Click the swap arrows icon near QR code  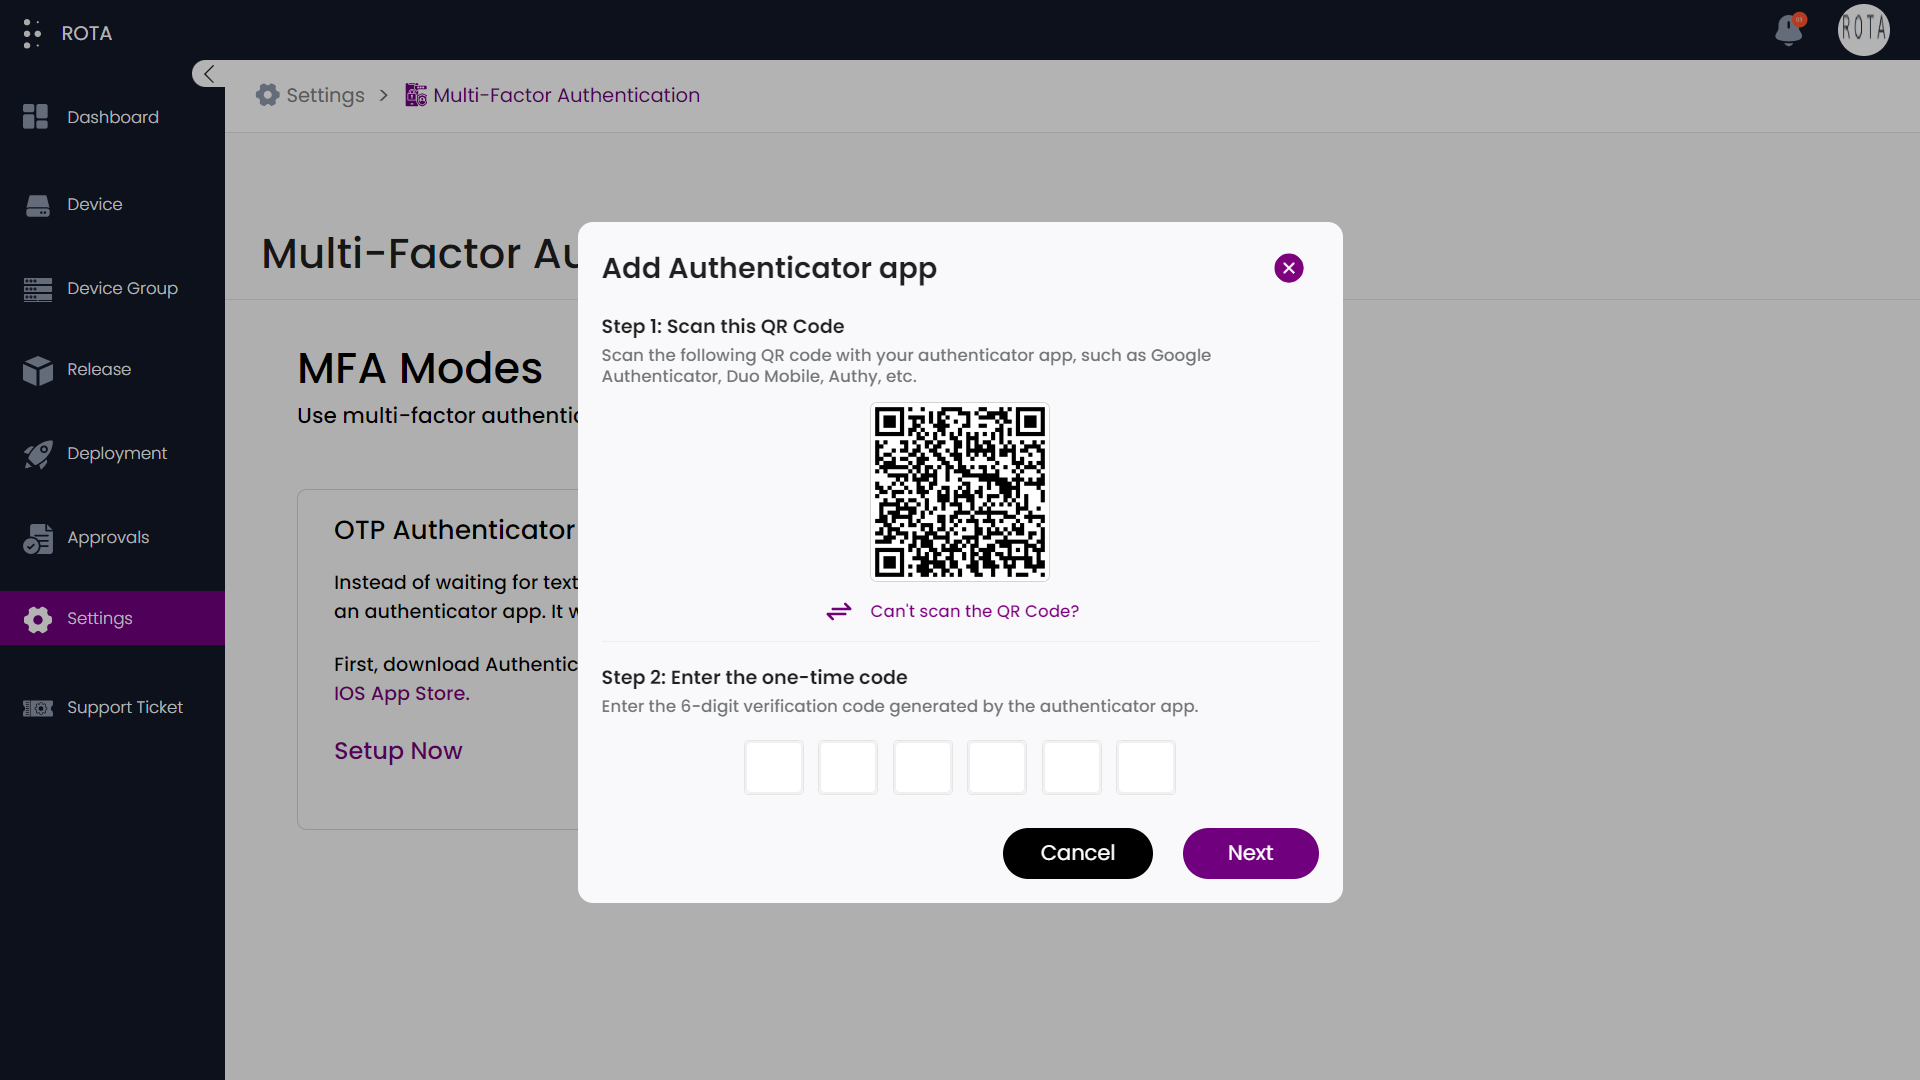pyautogui.click(x=839, y=611)
